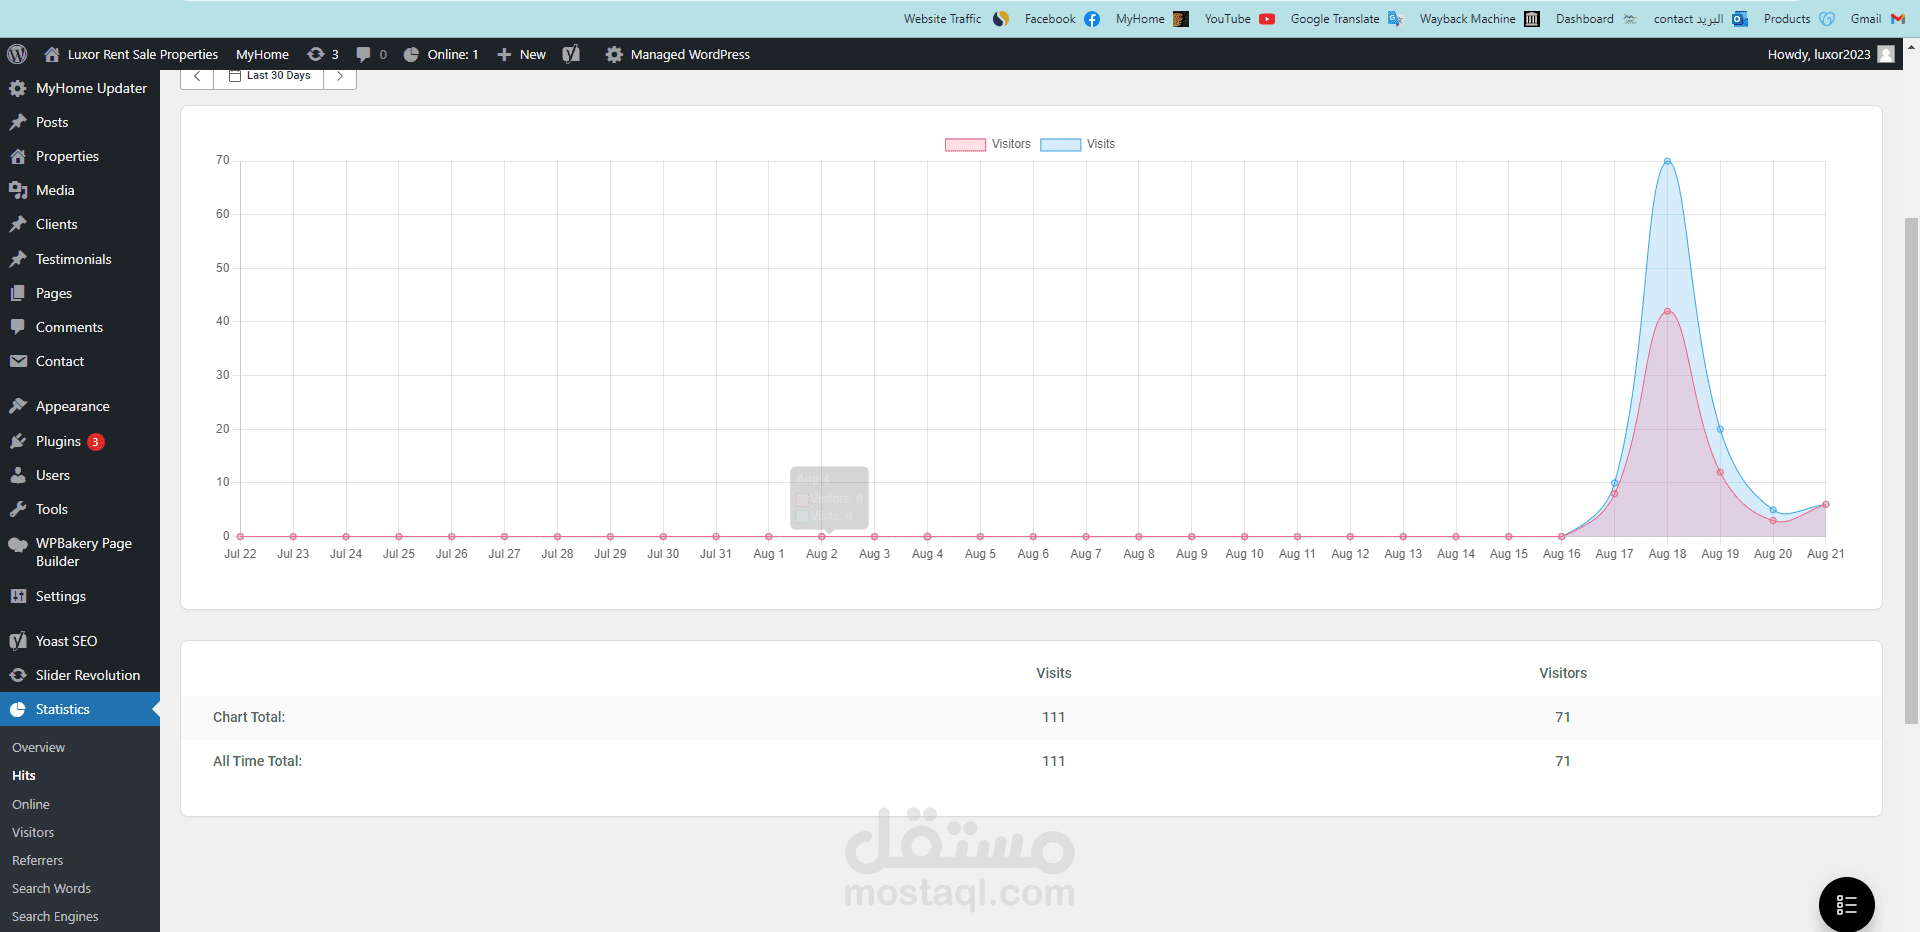Open the Search Engines submenu link
1920x932 pixels.
tap(55, 916)
